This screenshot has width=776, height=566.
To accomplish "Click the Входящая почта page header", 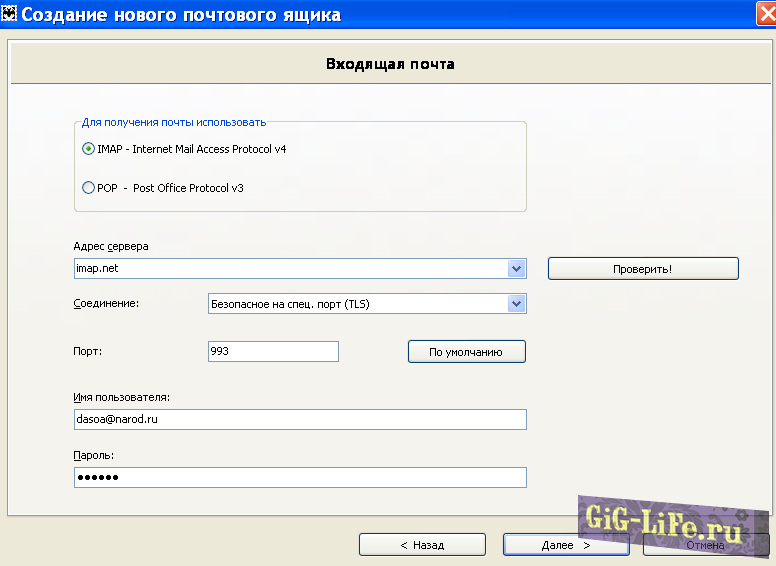I will [390, 64].
